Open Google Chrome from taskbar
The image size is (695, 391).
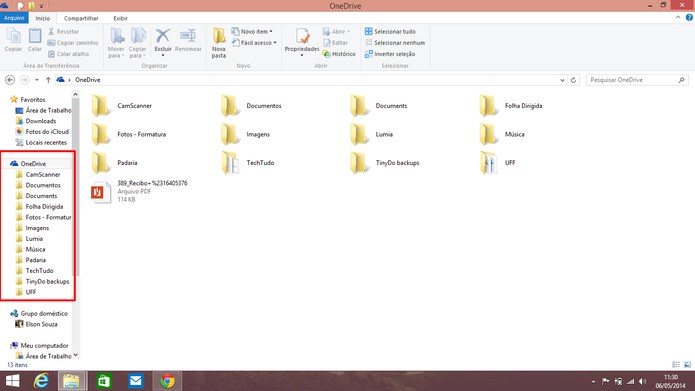tap(167, 381)
